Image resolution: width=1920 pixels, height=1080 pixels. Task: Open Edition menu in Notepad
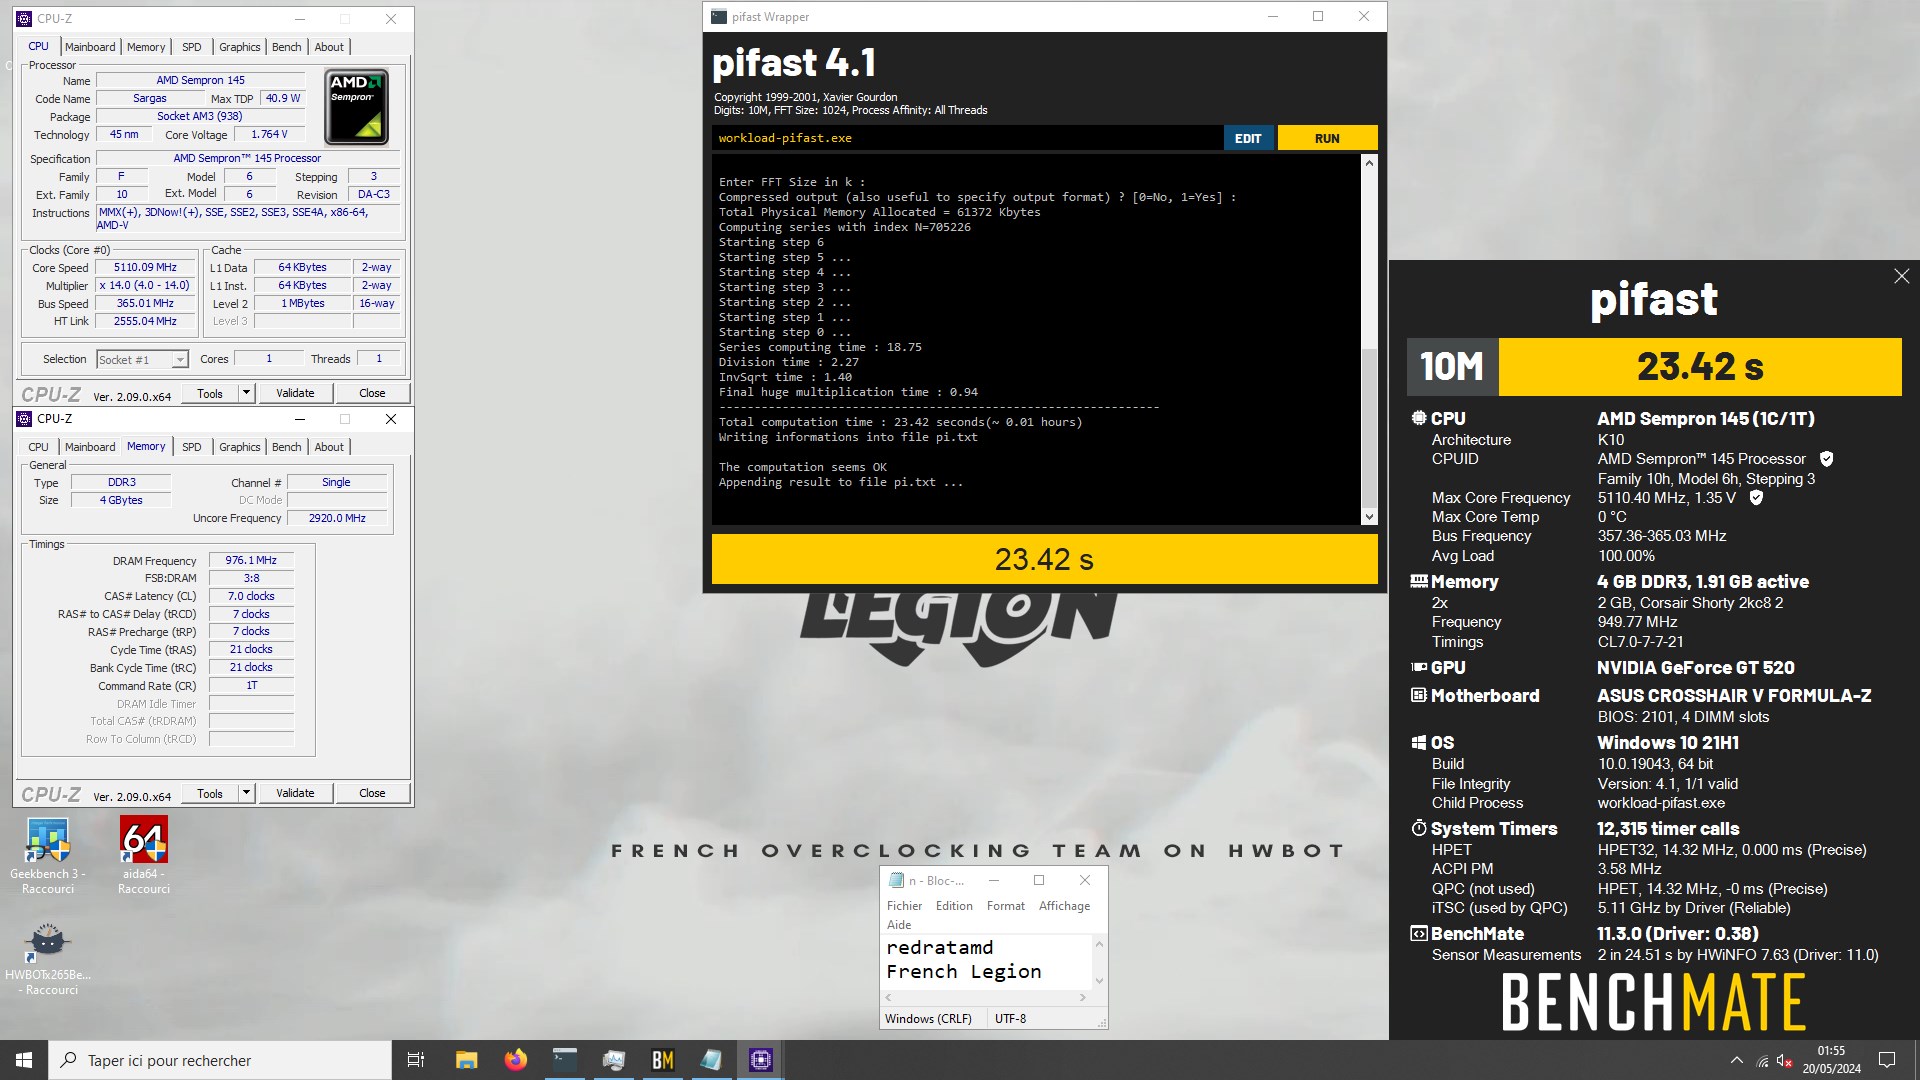click(954, 906)
